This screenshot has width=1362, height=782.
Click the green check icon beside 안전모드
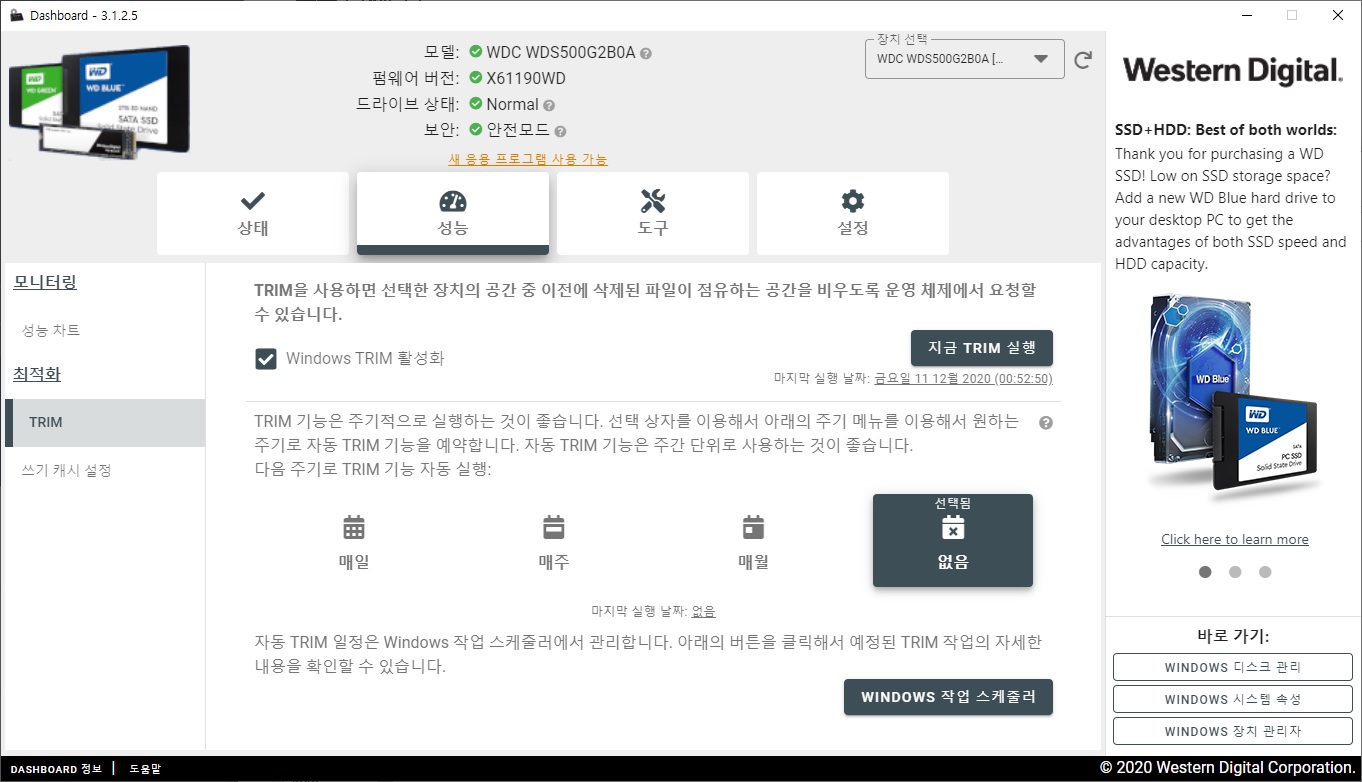tap(476, 130)
